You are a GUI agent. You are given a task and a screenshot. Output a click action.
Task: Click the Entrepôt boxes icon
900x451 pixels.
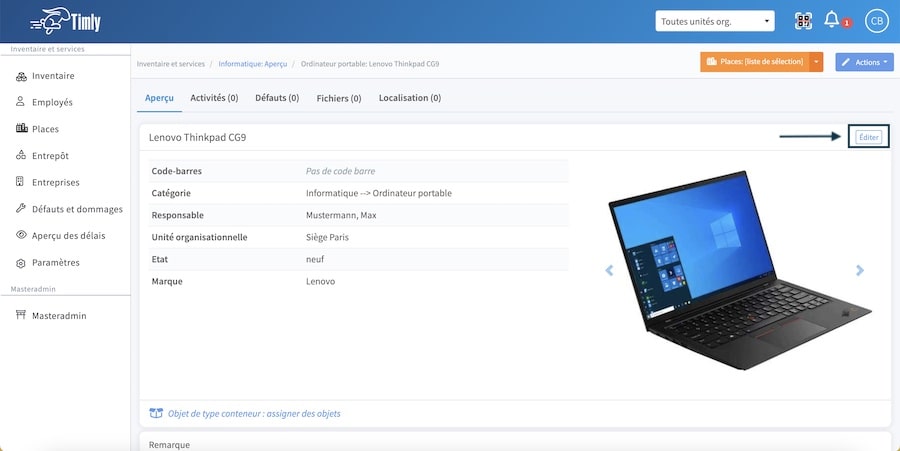[x=21, y=155]
